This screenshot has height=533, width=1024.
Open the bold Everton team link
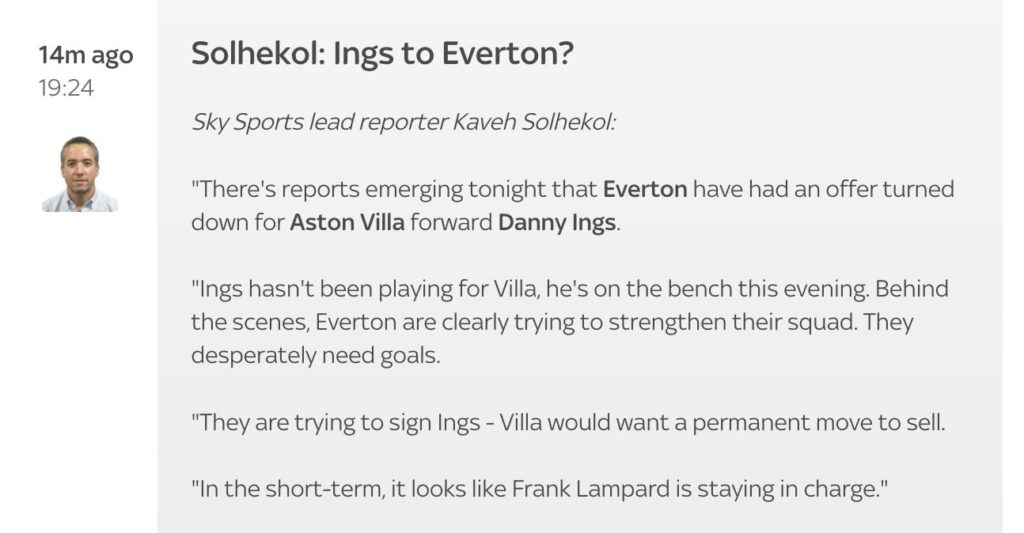(645, 189)
